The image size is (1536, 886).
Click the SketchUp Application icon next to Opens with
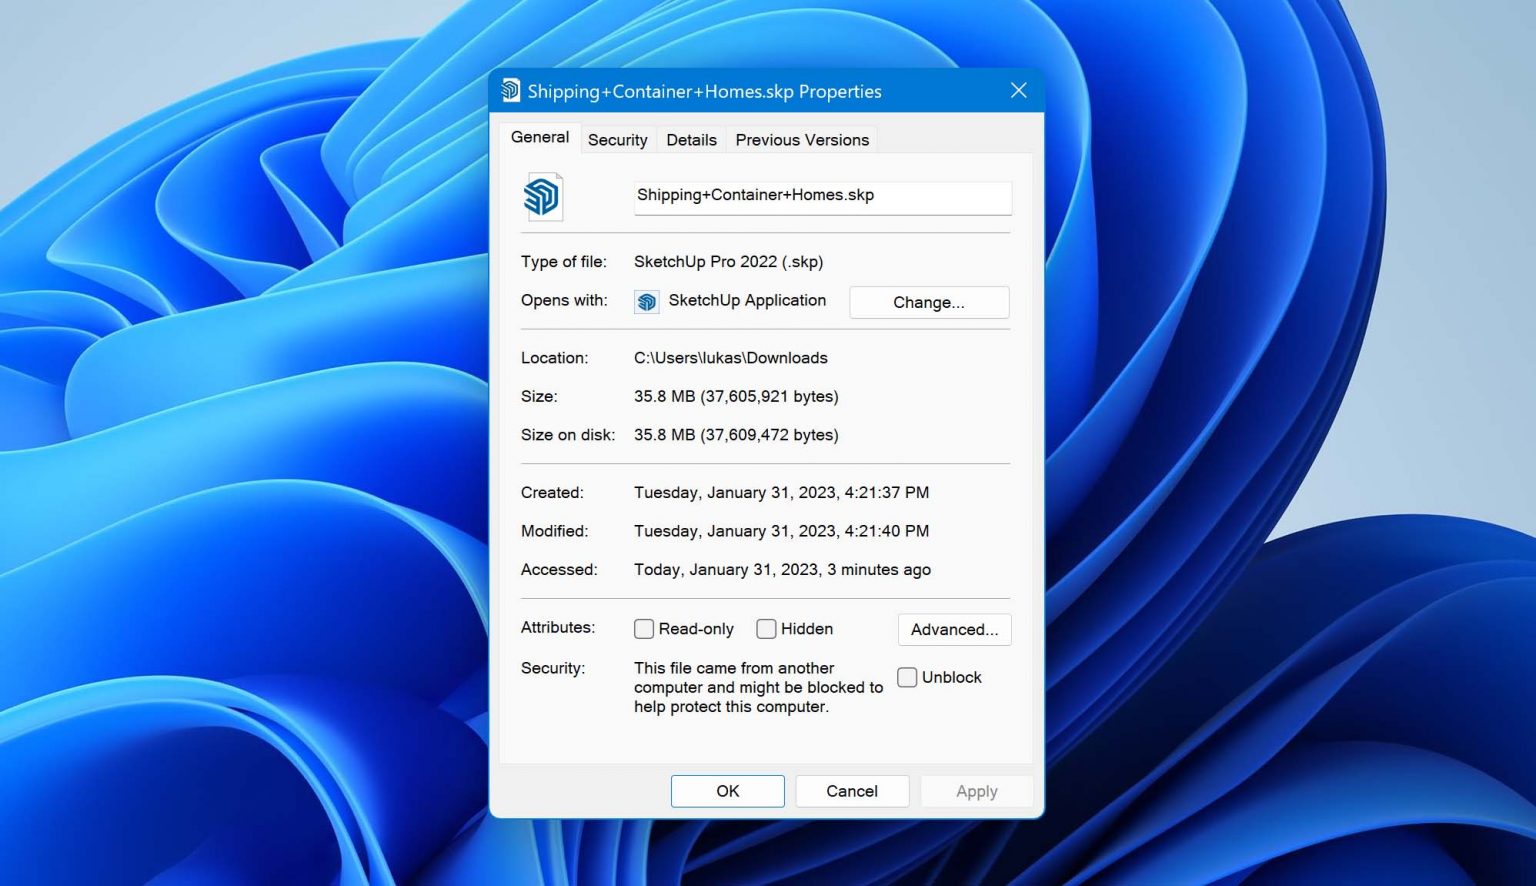click(646, 301)
